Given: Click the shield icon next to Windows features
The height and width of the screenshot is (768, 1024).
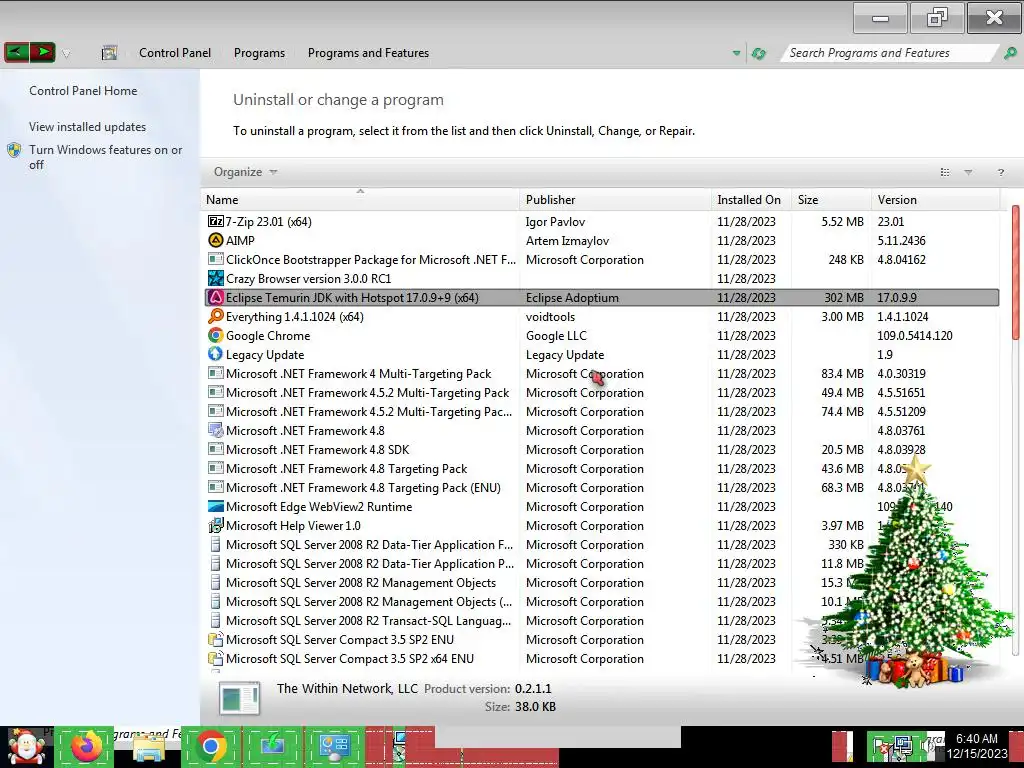Looking at the screenshot, I should point(14,150).
